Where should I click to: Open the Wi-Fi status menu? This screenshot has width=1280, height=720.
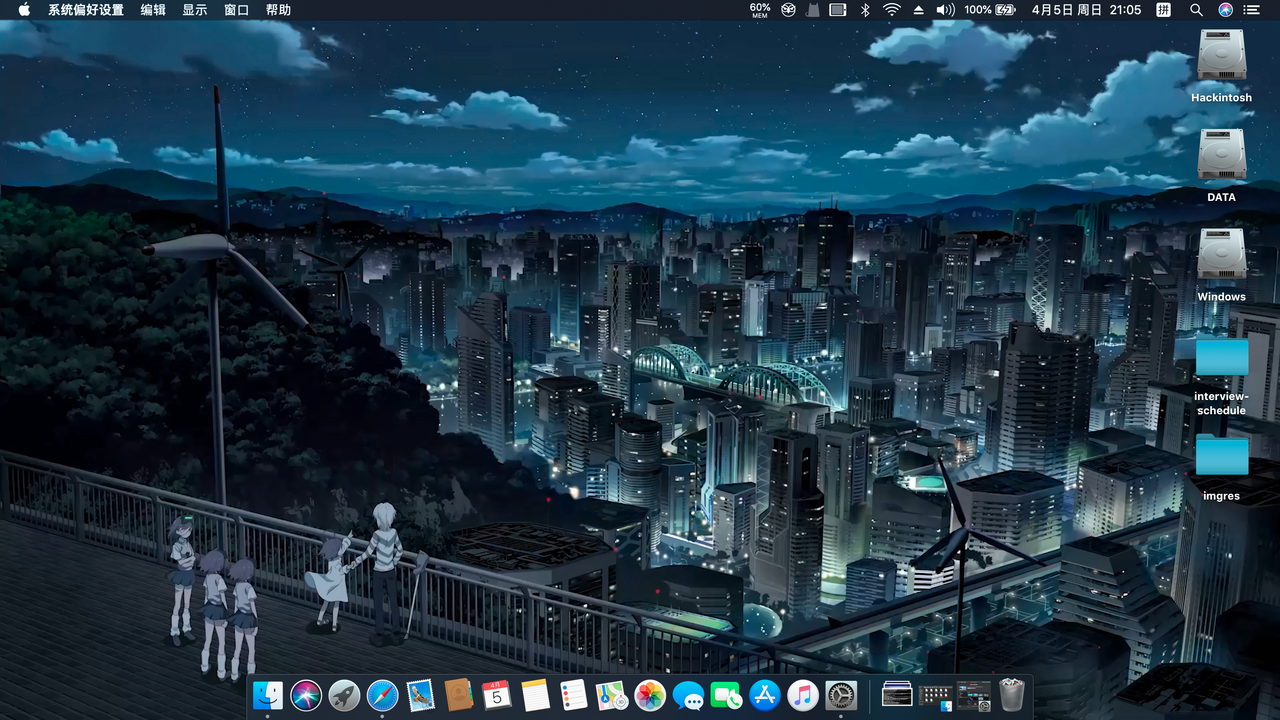pos(891,10)
